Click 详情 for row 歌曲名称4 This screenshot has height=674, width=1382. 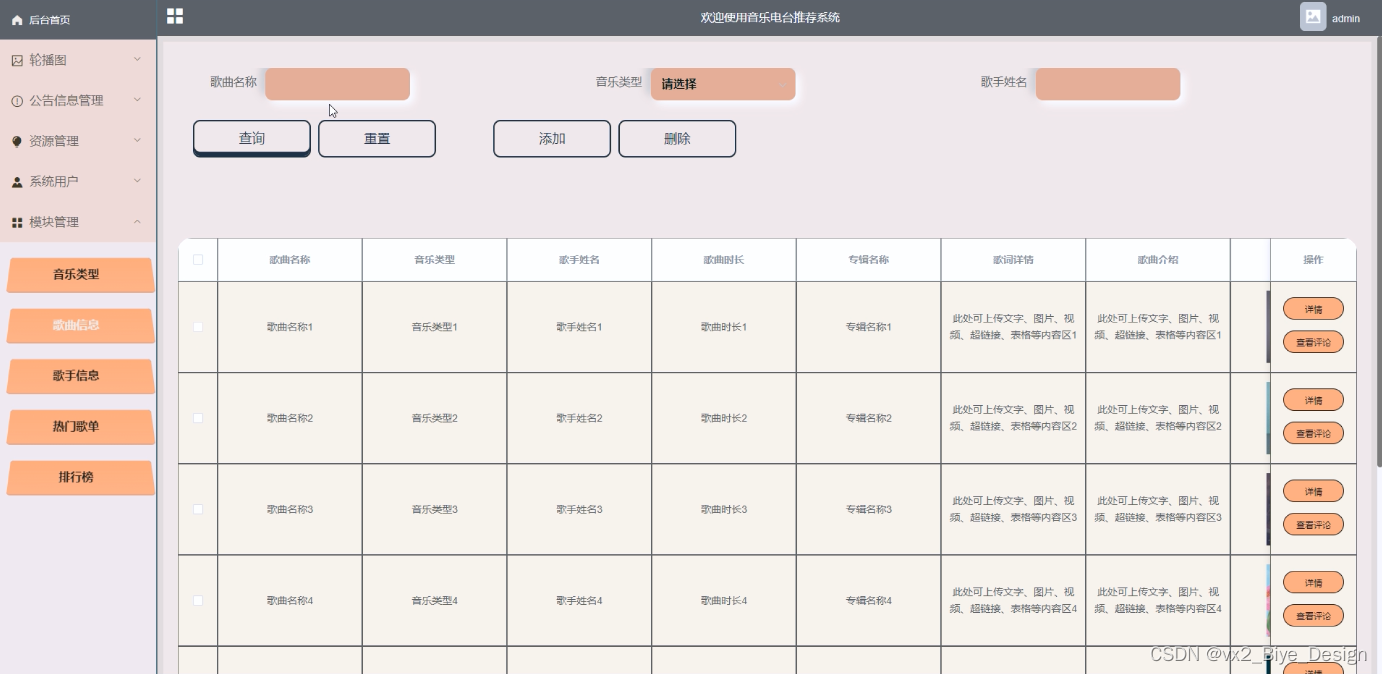click(1313, 582)
